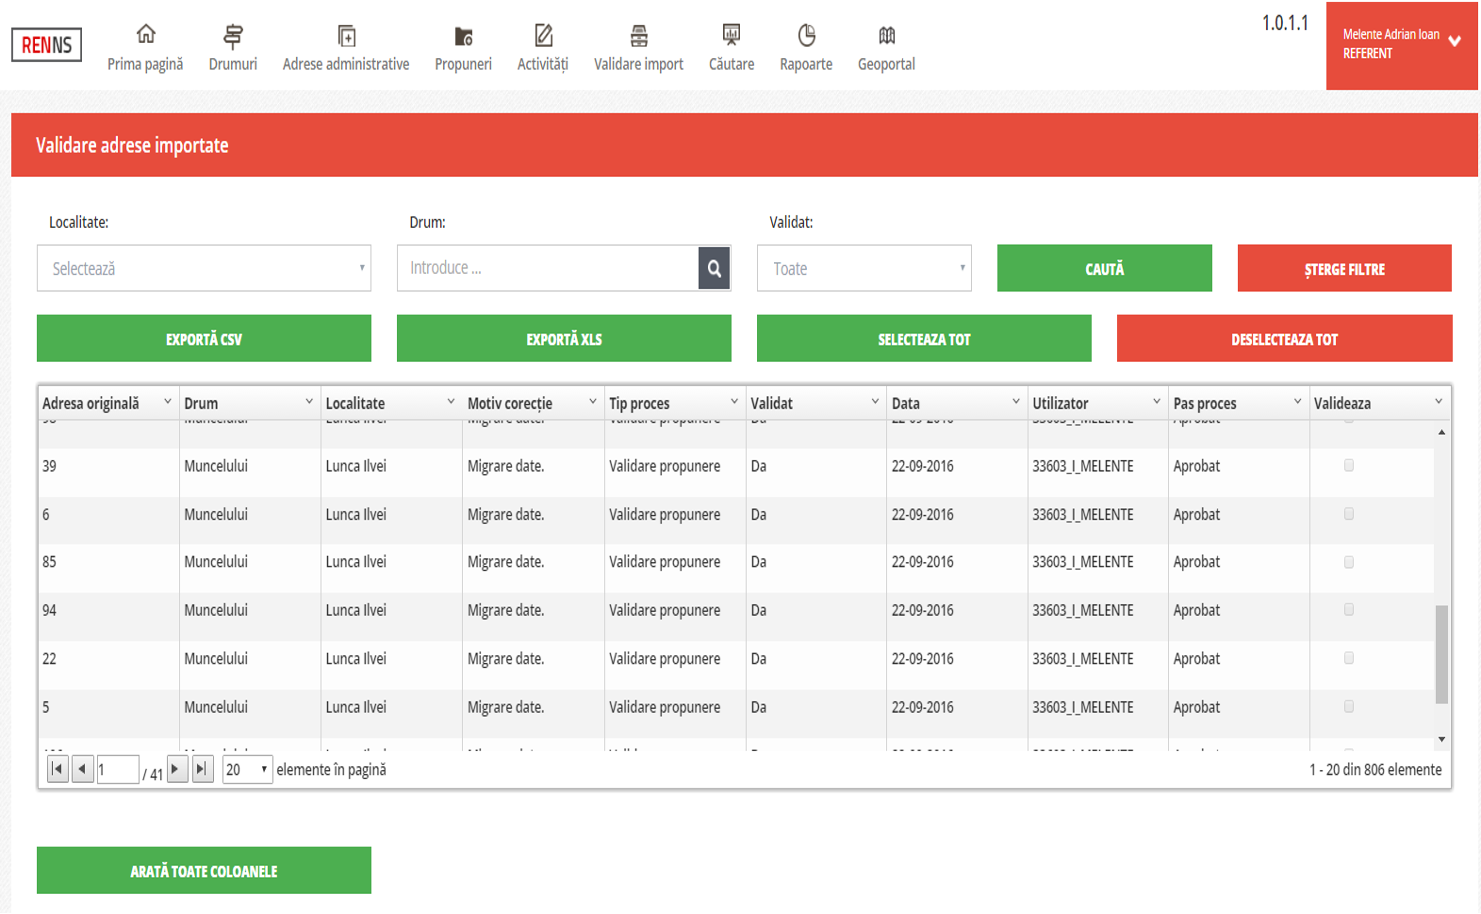Open the Validare import menu
This screenshot has height=914, width=1481.
tap(638, 48)
